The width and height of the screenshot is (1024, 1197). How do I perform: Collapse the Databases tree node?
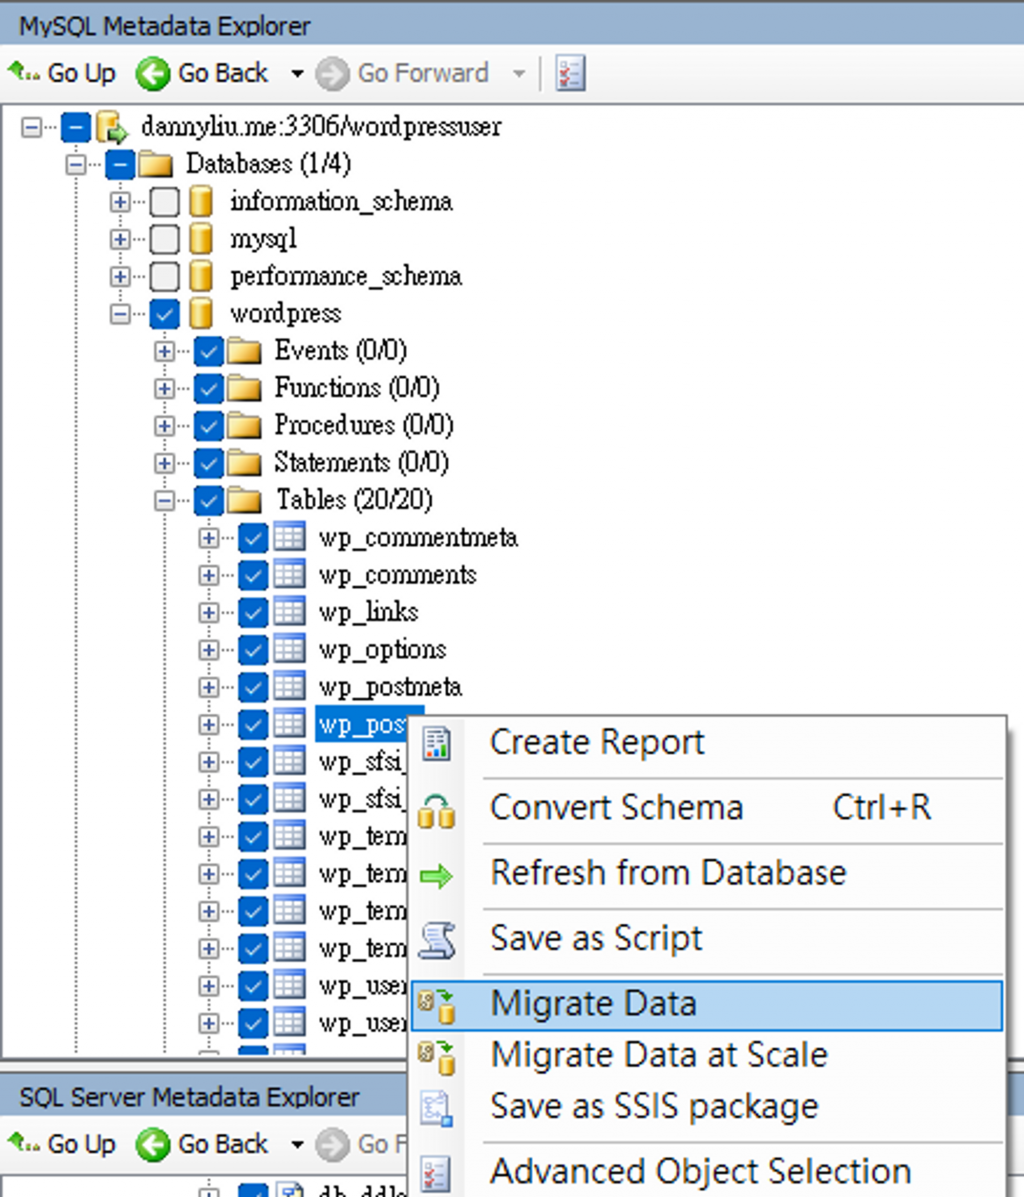coord(76,164)
